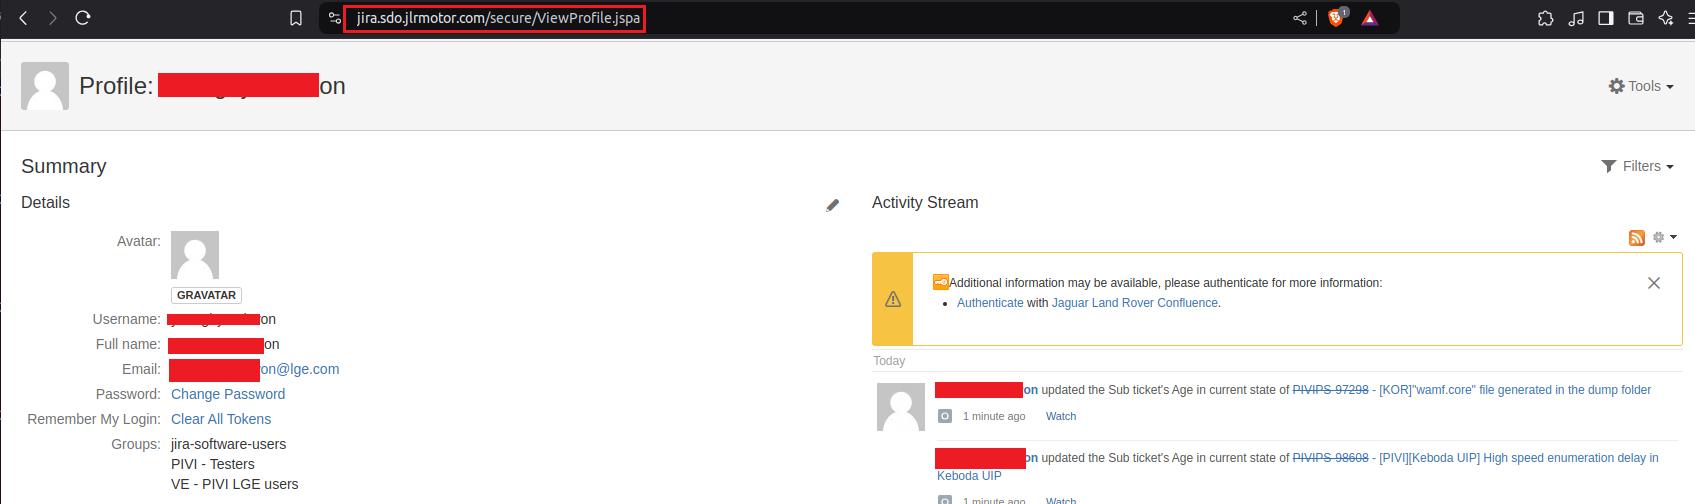Open the Brave Wallet icon
This screenshot has width=1695, height=504.
pyautogui.click(x=1636, y=18)
